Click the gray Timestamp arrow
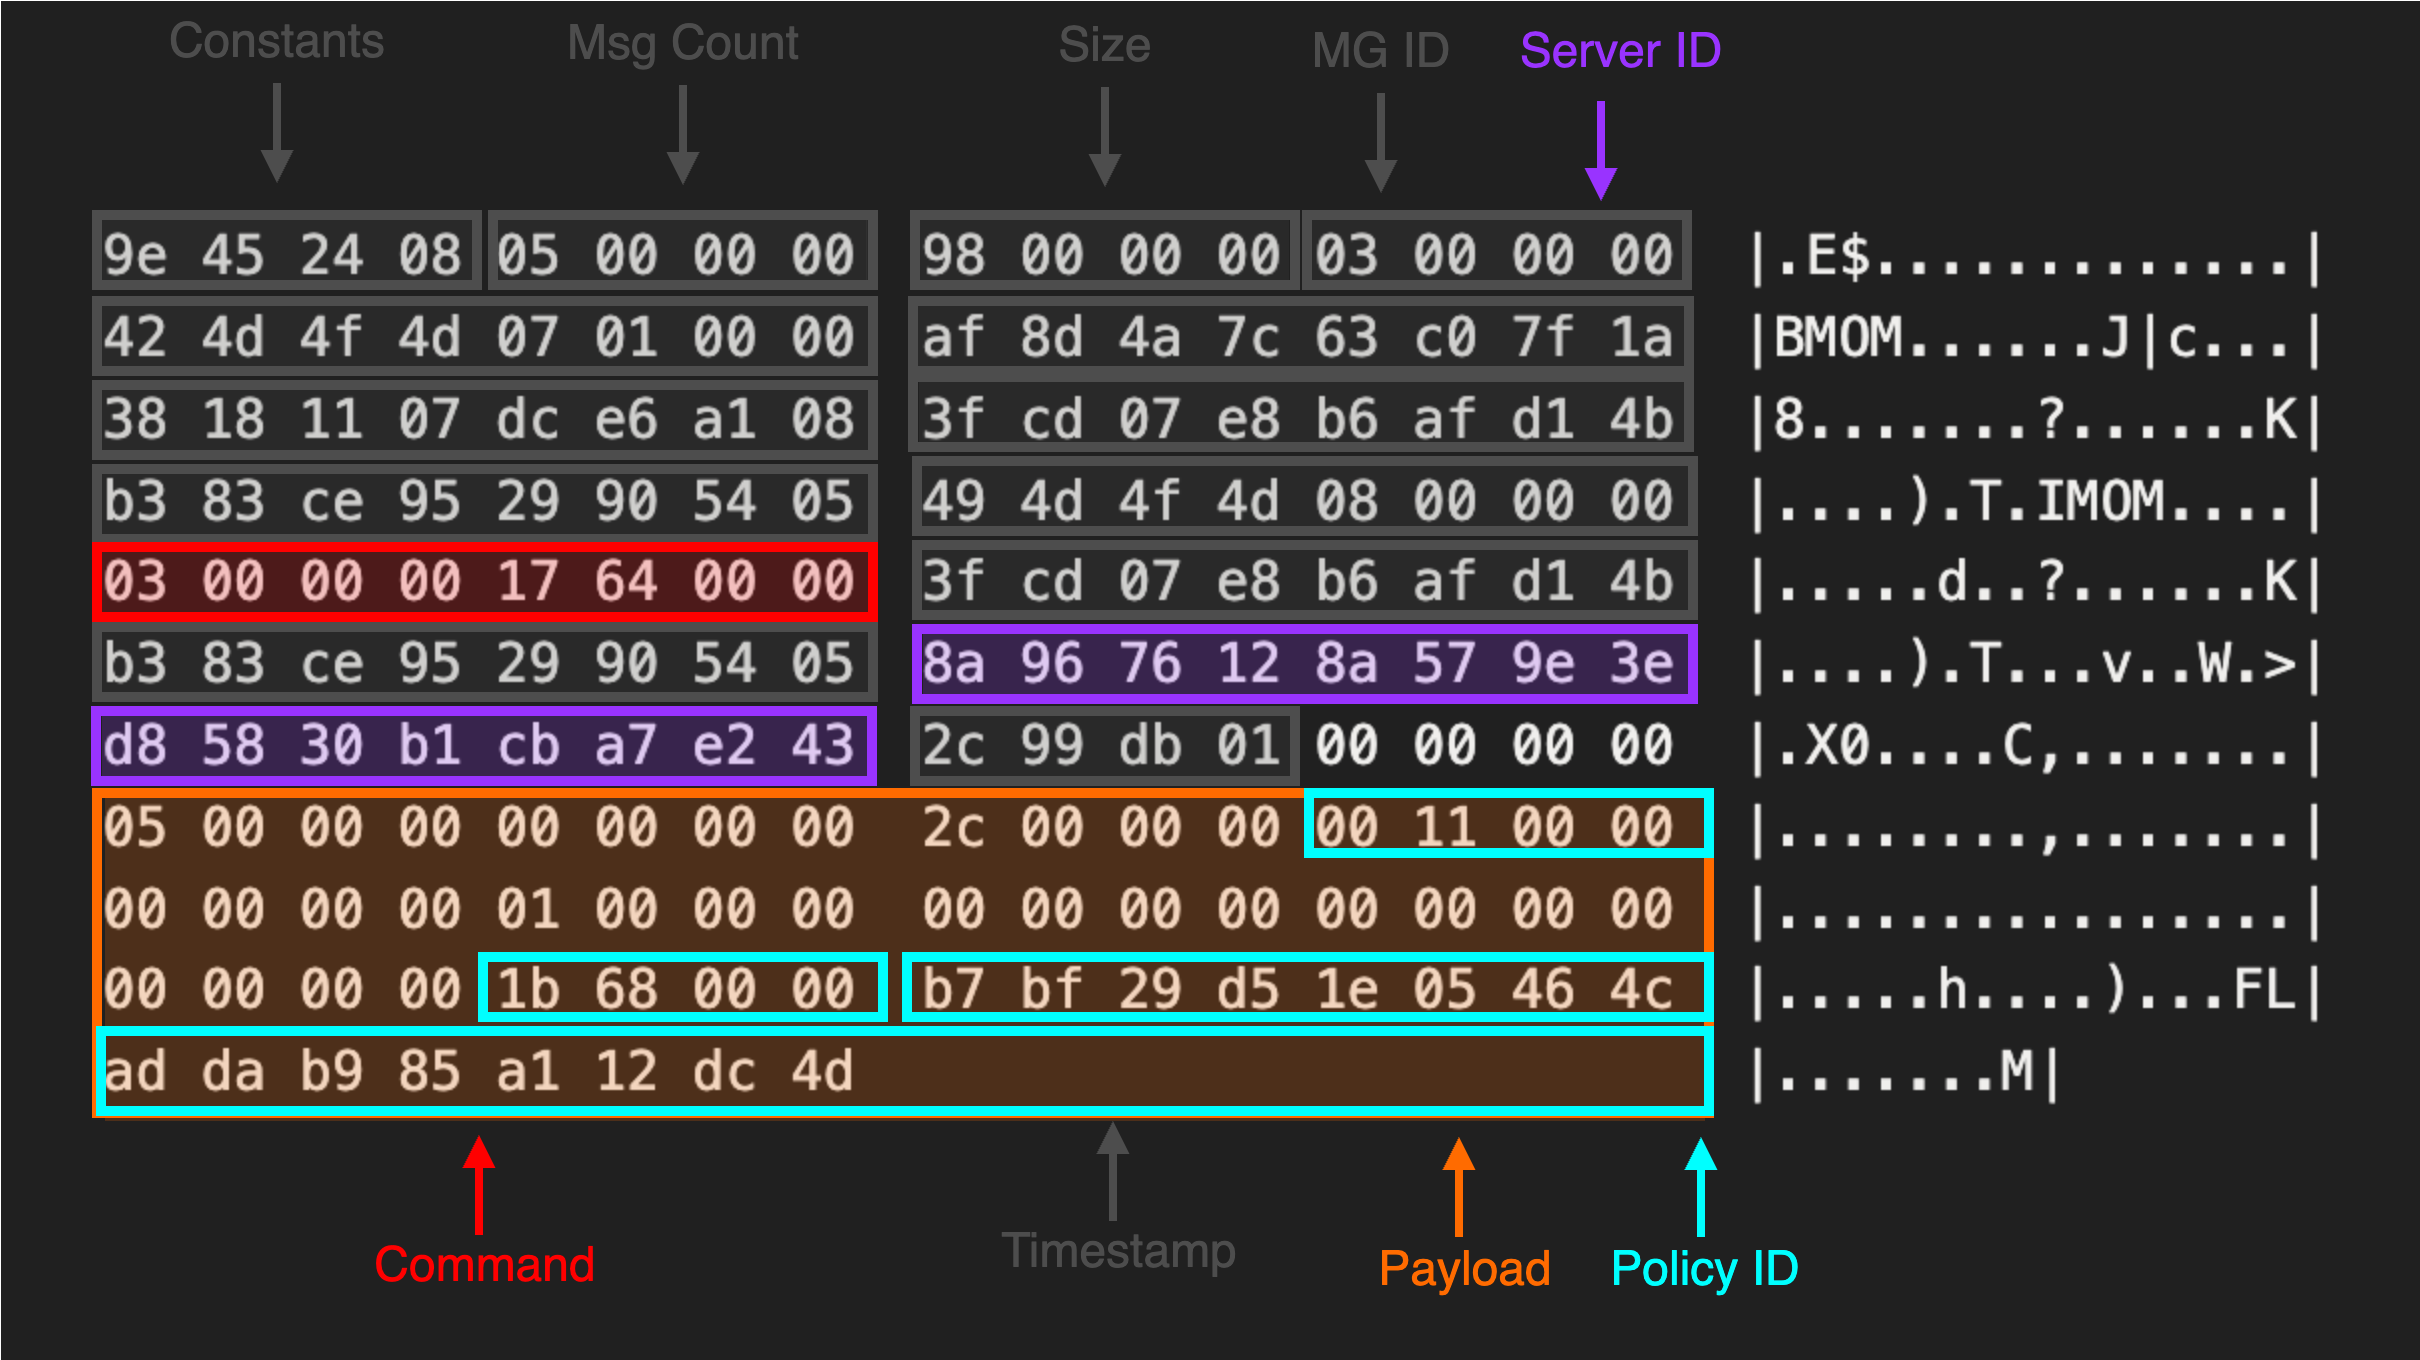This screenshot has height=1360, width=2420. pyautogui.click(x=1112, y=1172)
